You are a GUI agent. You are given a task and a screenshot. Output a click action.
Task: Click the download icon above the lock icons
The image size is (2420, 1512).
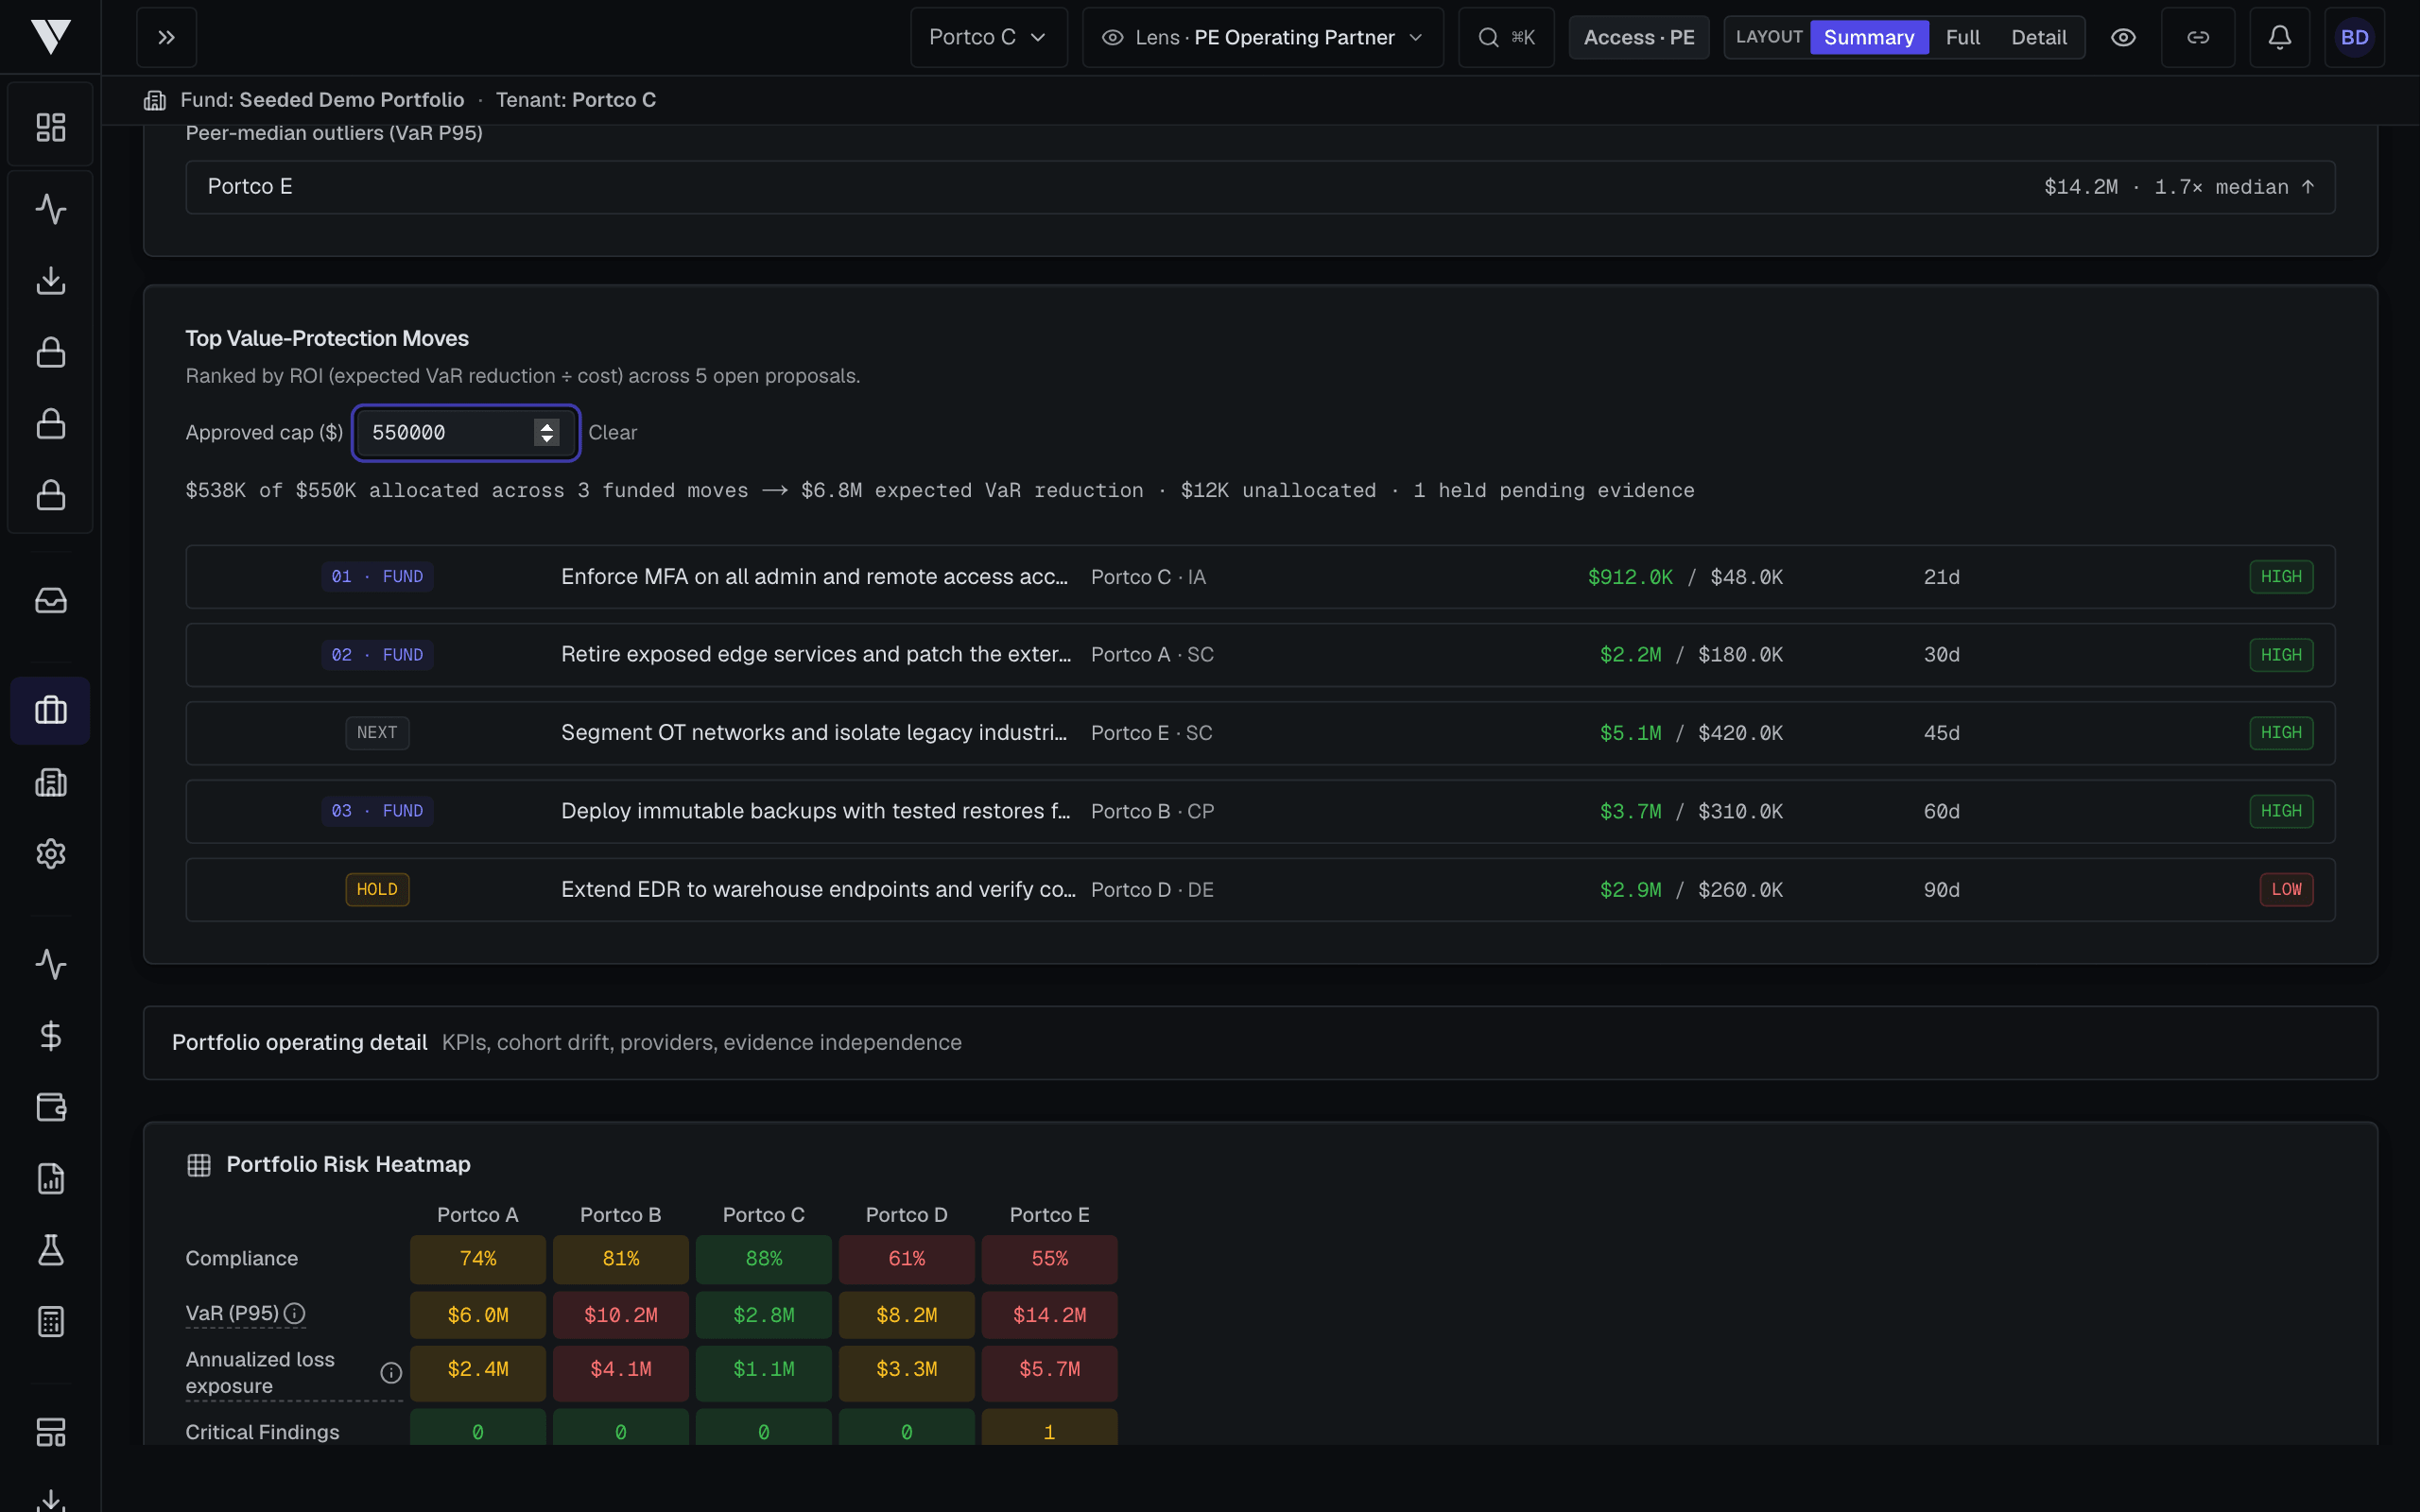click(x=50, y=280)
